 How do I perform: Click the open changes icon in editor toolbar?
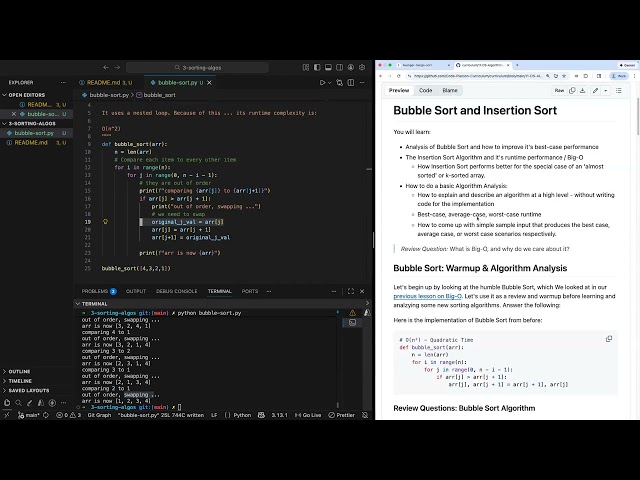pos(339,82)
